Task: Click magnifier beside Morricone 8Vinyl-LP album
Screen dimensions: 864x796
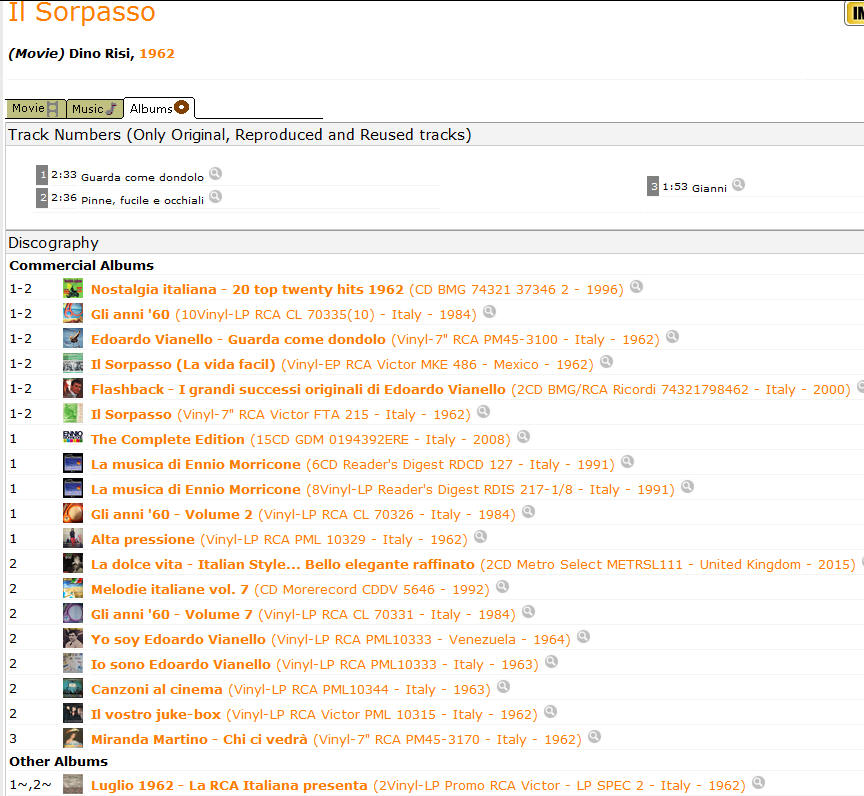Action: [x=687, y=487]
